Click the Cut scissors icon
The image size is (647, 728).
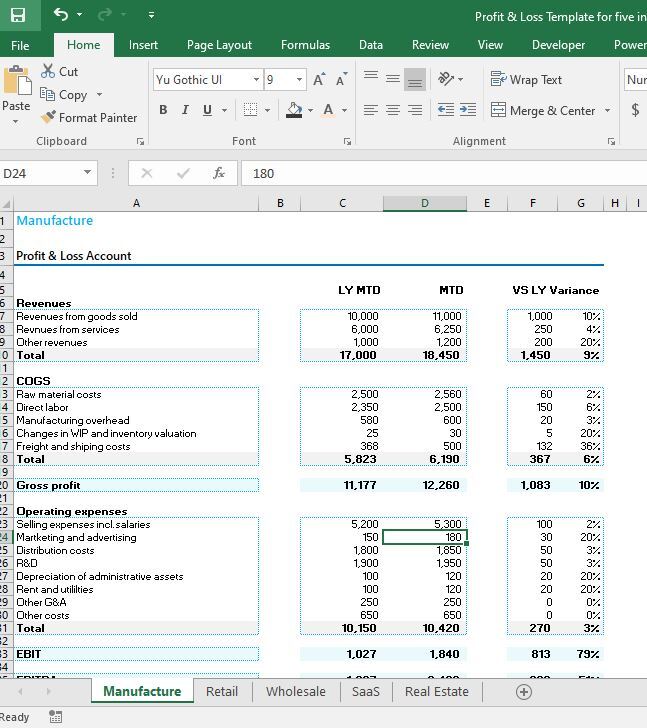[x=48, y=71]
